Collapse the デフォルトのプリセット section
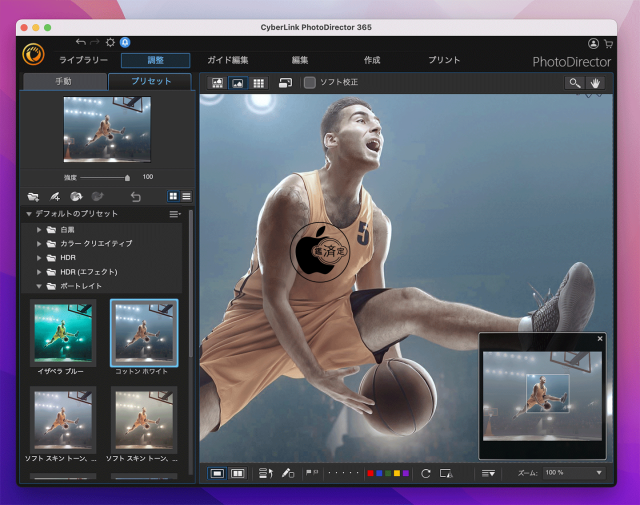The image size is (640, 505). [29, 214]
